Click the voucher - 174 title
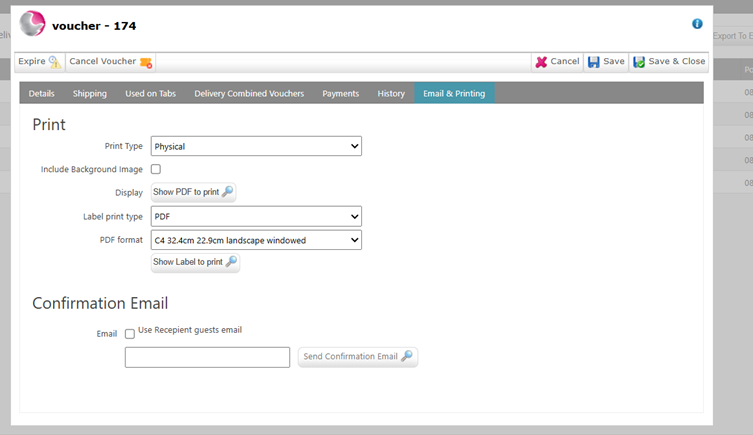The height and width of the screenshot is (435, 753). [x=94, y=26]
